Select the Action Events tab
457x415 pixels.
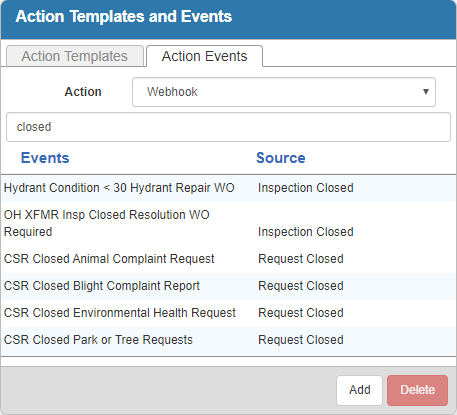click(x=204, y=56)
